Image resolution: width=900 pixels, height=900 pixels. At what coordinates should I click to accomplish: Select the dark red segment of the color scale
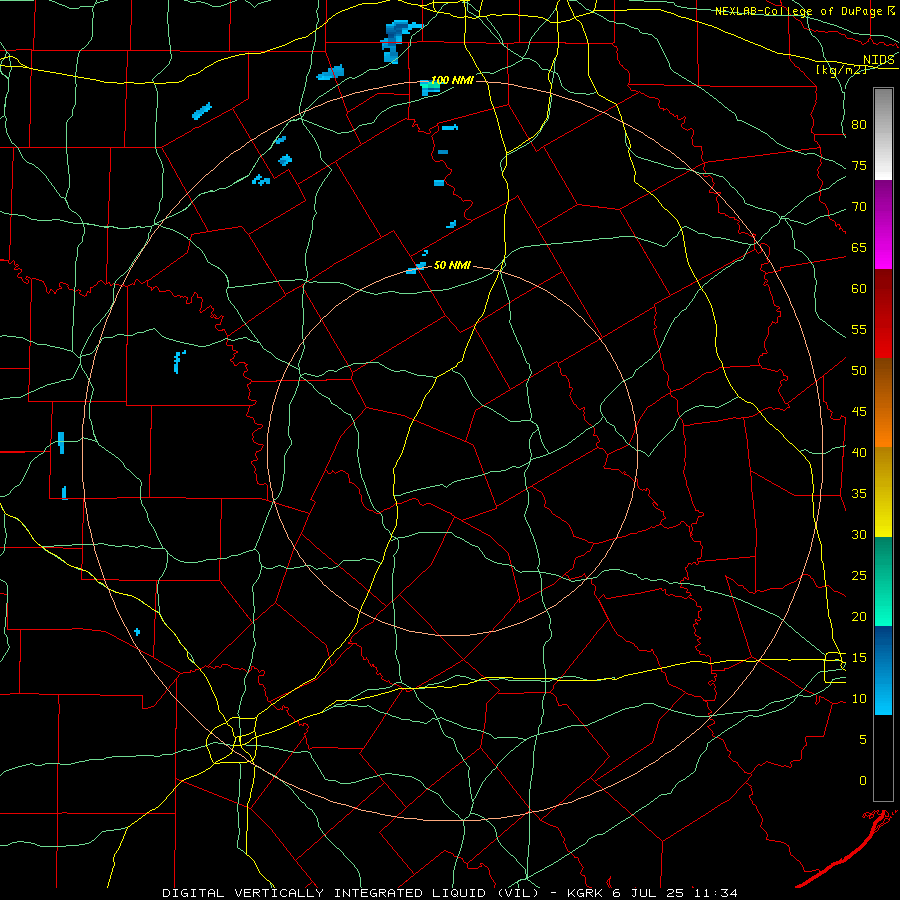click(883, 314)
